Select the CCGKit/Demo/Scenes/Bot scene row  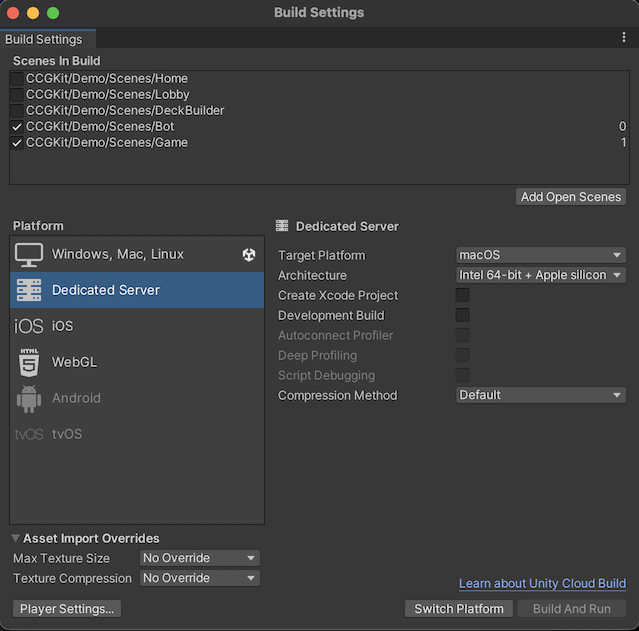320,127
